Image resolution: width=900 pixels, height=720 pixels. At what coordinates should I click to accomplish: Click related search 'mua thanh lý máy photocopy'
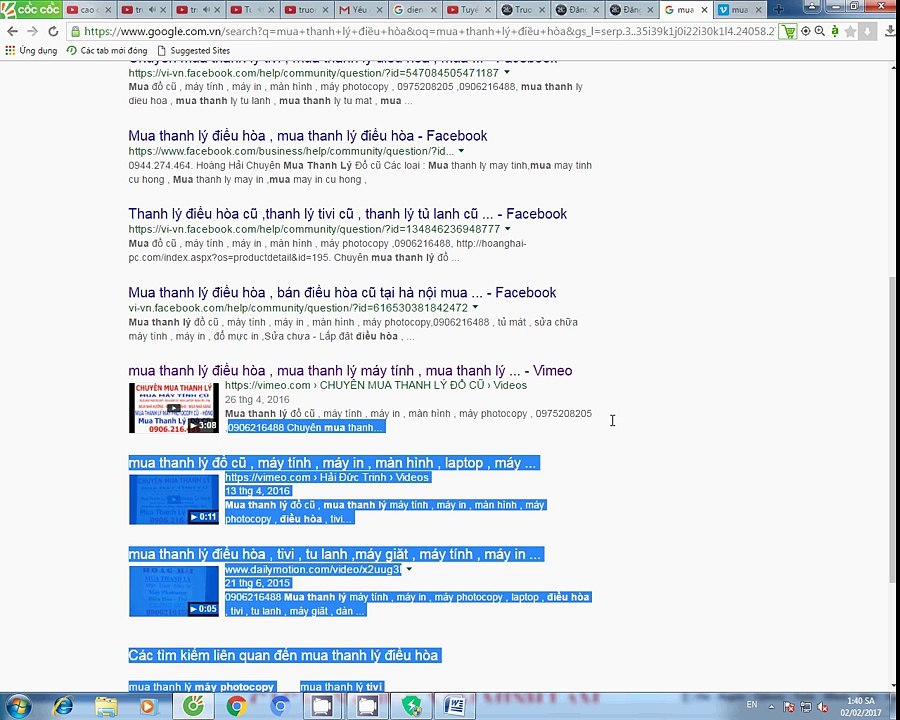coord(201,687)
